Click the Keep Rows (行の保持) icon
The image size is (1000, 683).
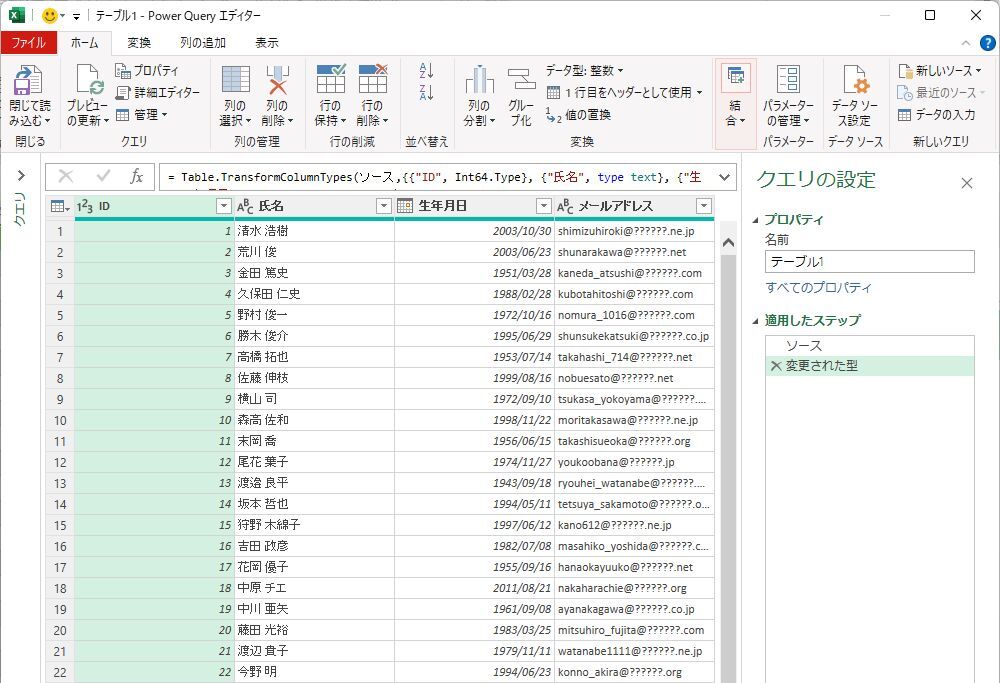point(331,79)
